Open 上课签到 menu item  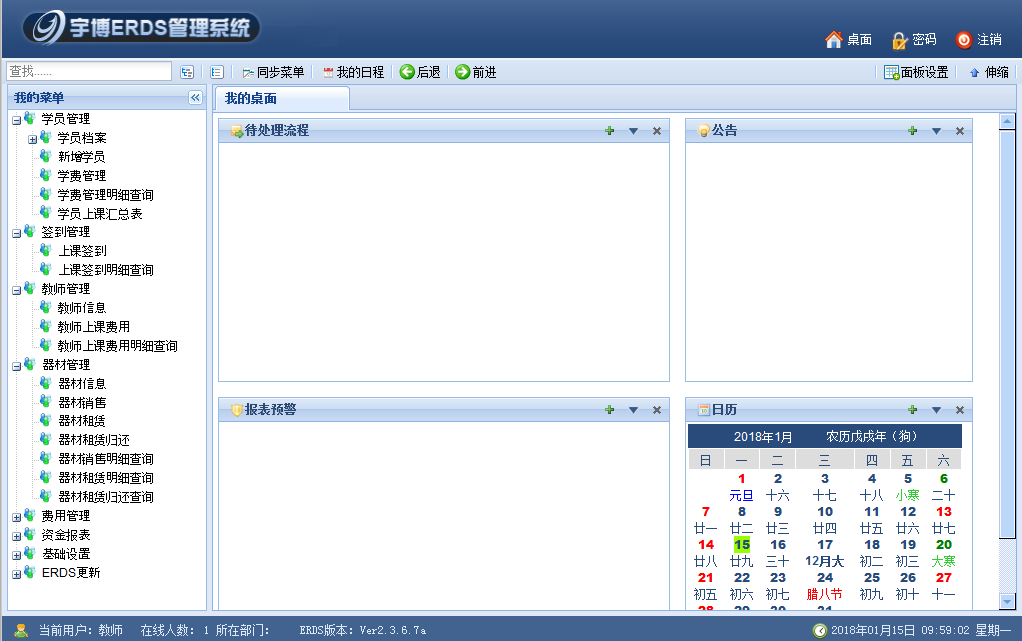click(x=82, y=251)
